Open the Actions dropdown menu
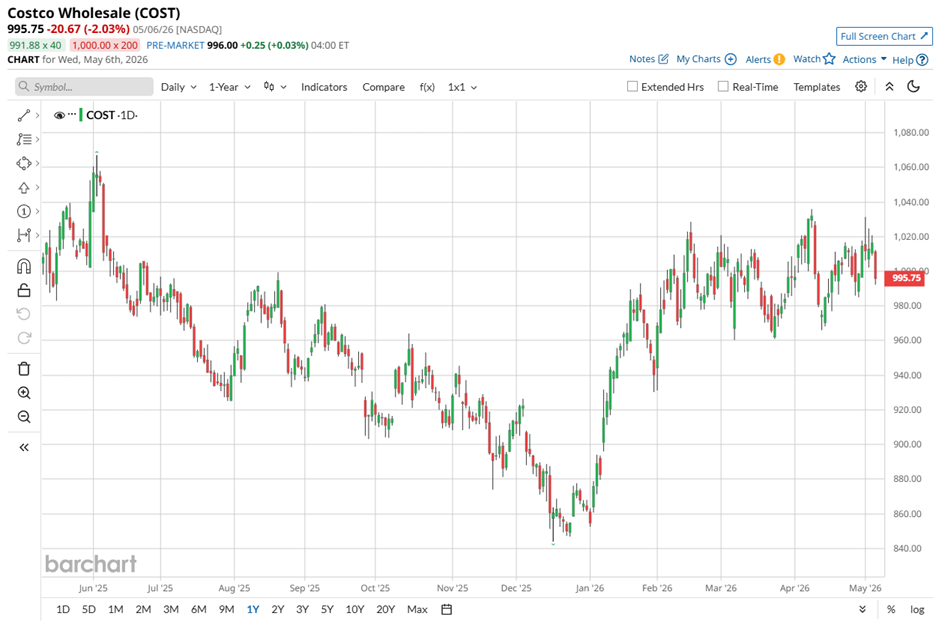The image size is (936, 628). click(x=864, y=59)
